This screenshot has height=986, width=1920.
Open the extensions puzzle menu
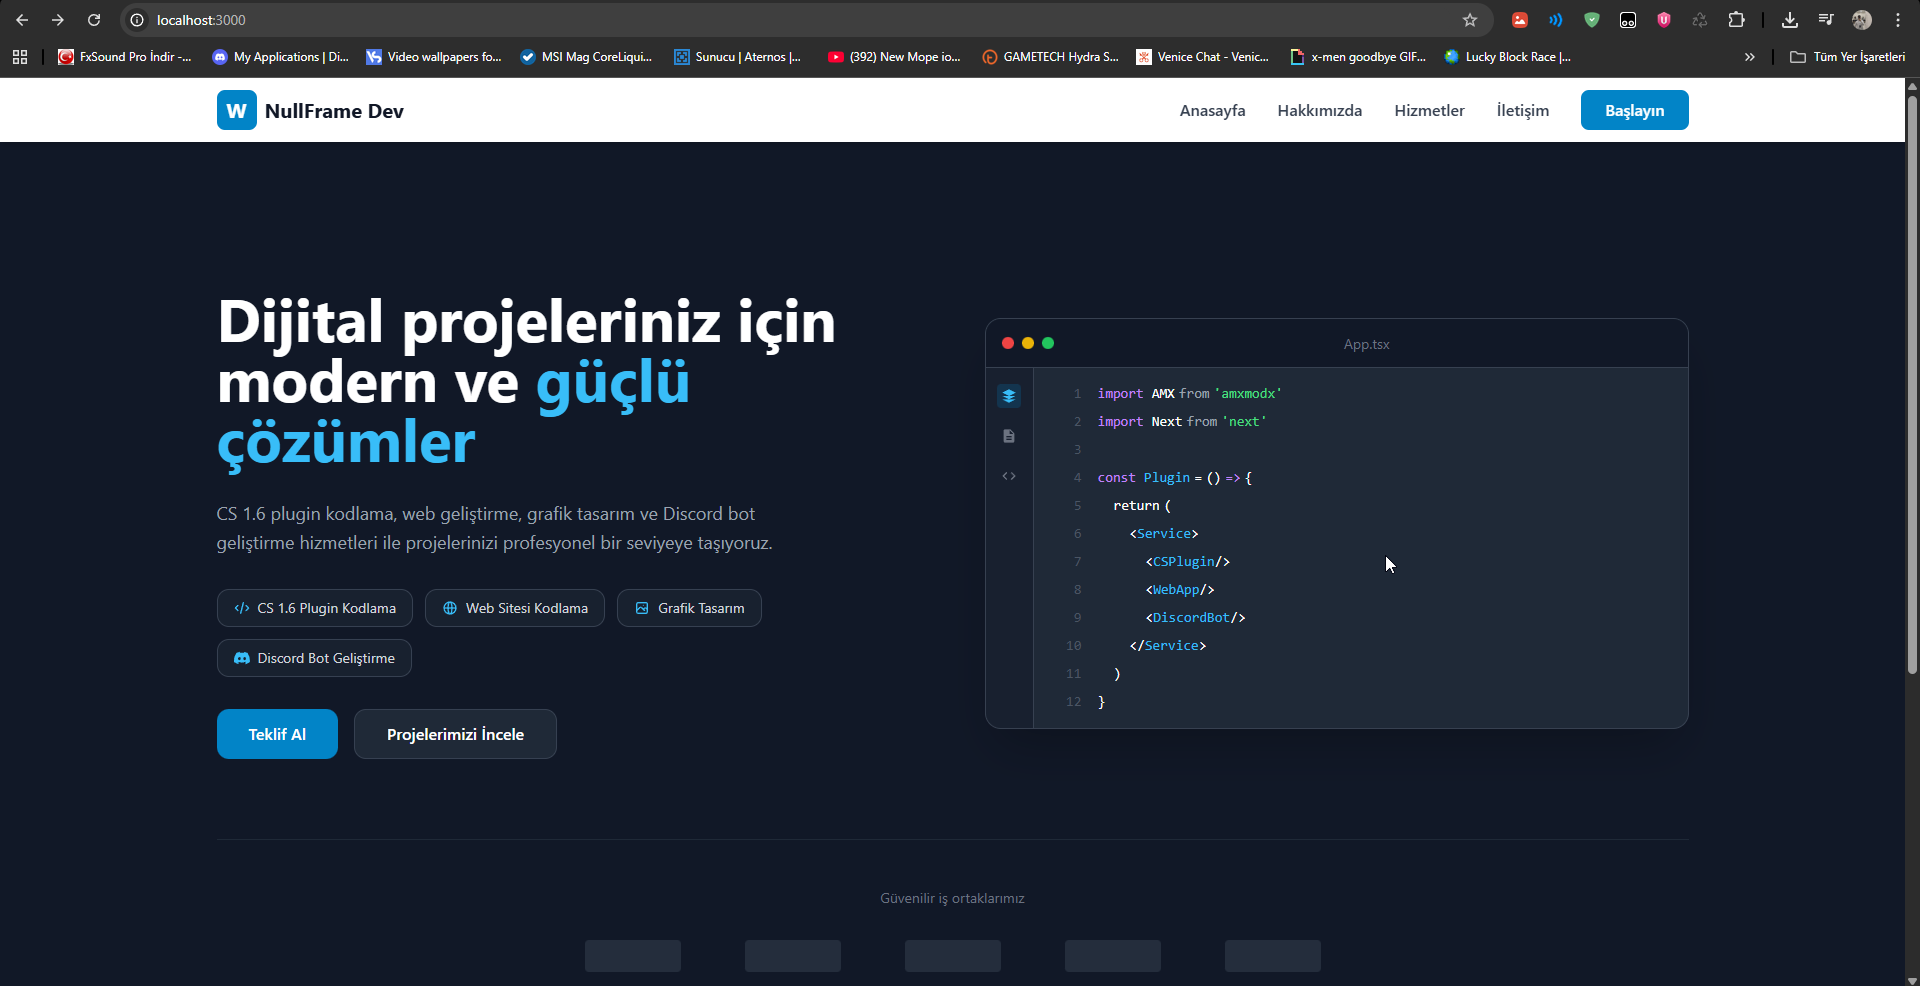1736,20
